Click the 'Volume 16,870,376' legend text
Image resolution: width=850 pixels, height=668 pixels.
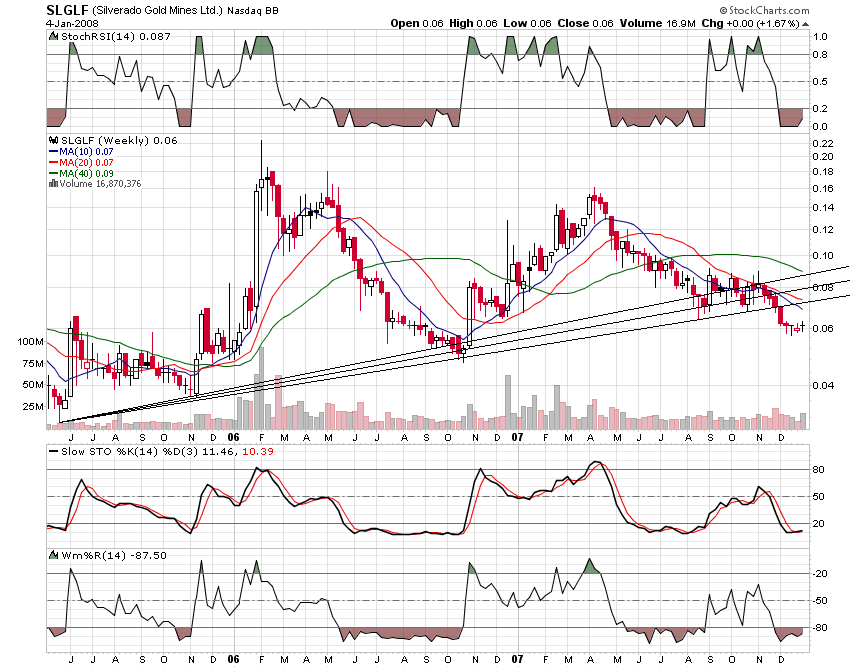(x=100, y=184)
